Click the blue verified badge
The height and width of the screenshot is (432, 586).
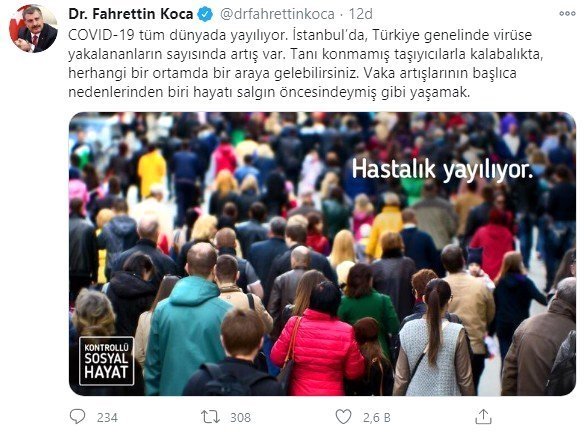pyautogui.click(x=205, y=14)
